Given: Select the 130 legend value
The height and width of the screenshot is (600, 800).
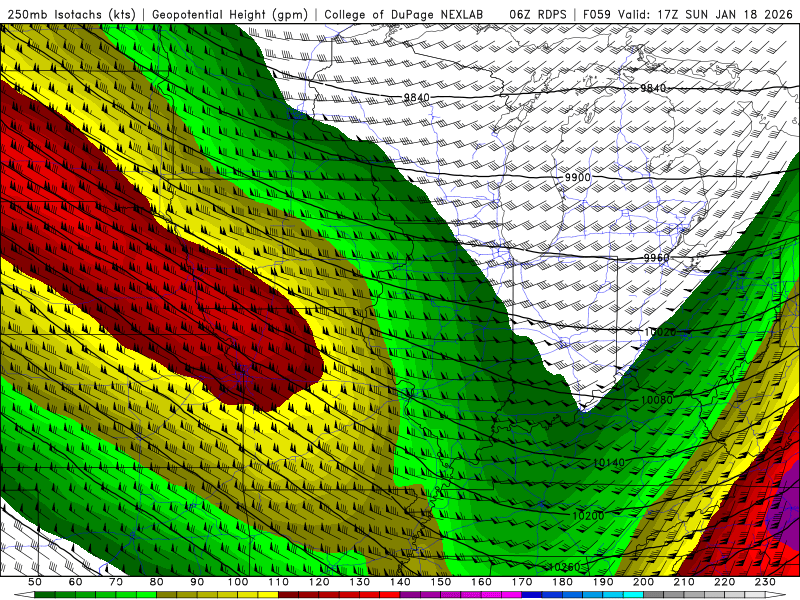Looking at the screenshot, I should coord(360,582).
